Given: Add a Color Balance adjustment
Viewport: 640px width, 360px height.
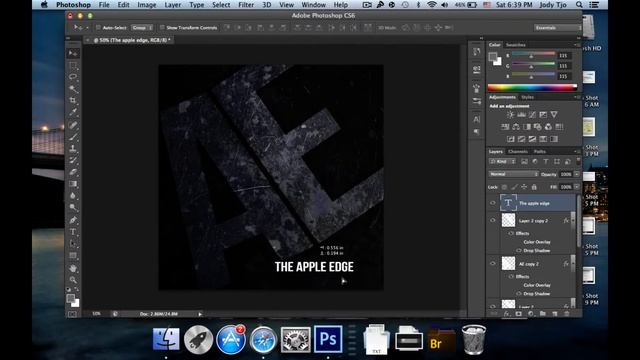Looking at the screenshot, I should tap(516, 127).
